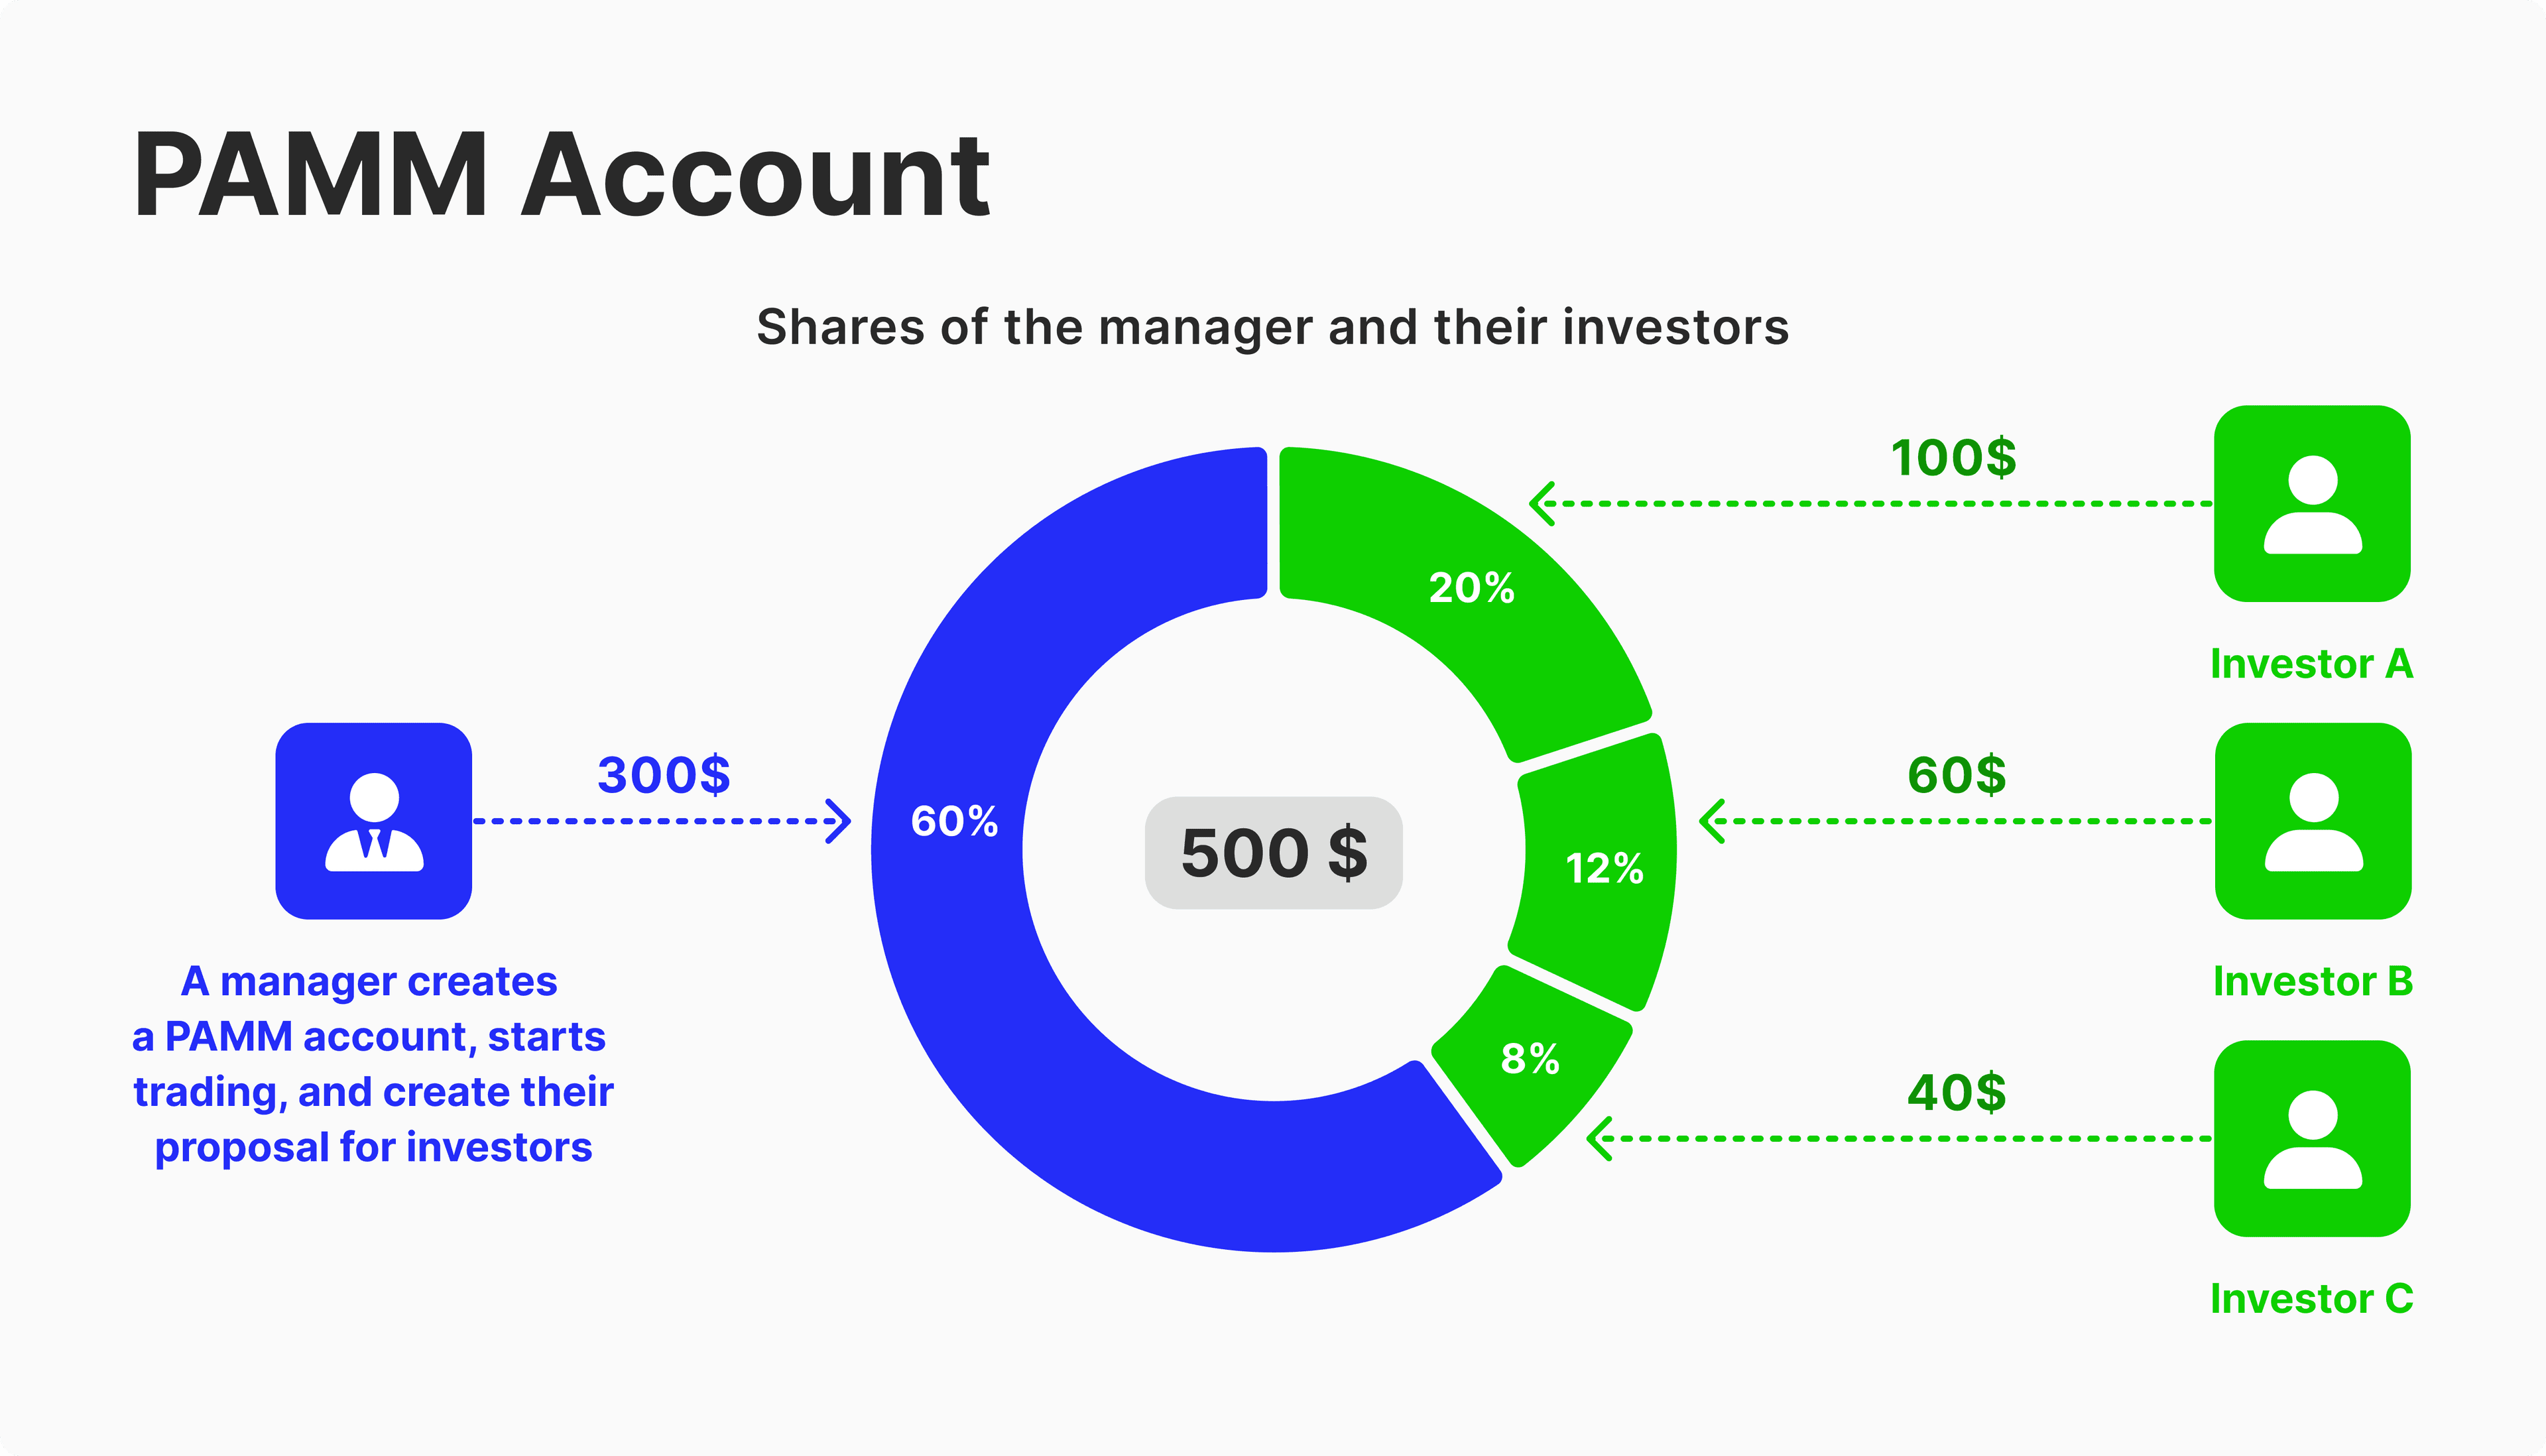Image resolution: width=2546 pixels, height=1456 pixels.
Task: Select the Investor A avatar icon
Action: tap(2312, 503)
